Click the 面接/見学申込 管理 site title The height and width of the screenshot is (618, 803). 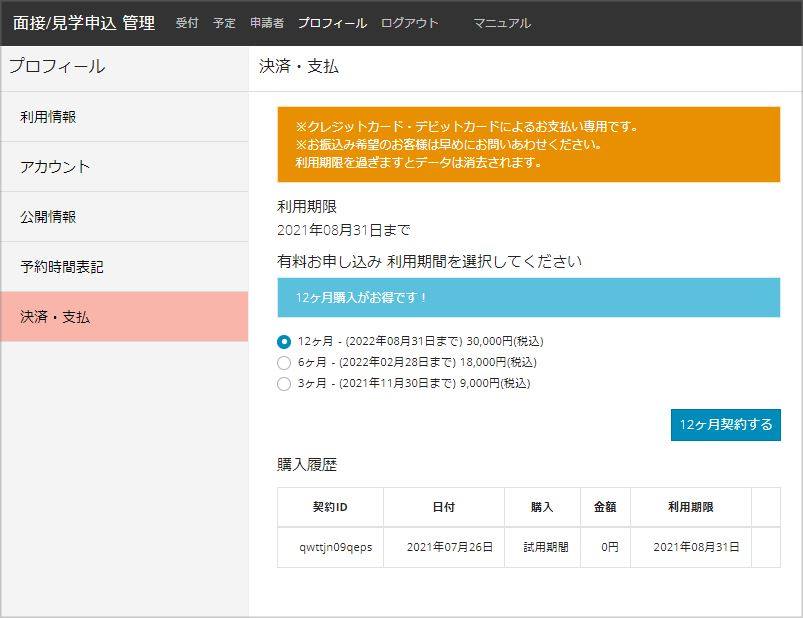pyautogui.click(x=84, y=23)
